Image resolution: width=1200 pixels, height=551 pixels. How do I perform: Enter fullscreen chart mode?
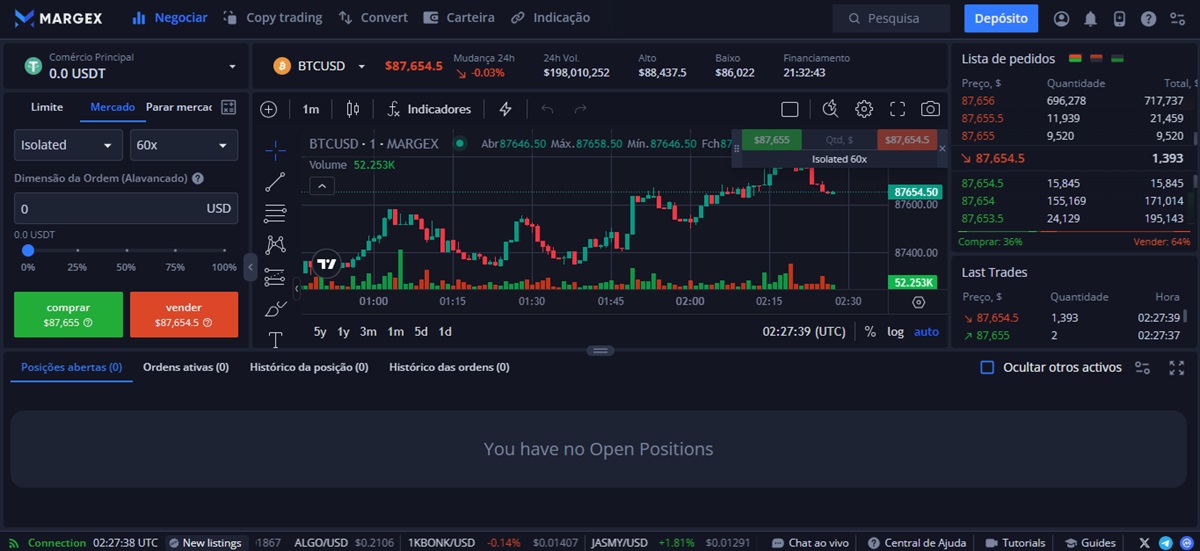click(x=897, y=109)
